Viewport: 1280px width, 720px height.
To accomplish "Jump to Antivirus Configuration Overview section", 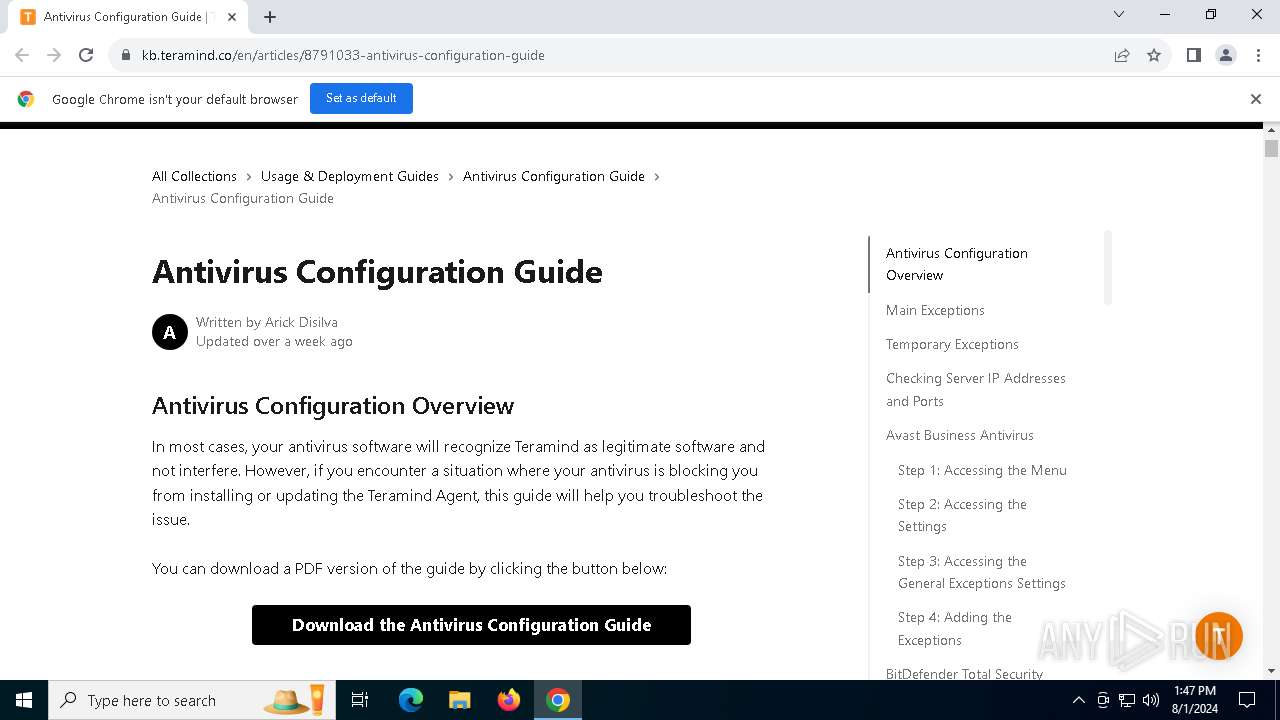I will 957,264.
